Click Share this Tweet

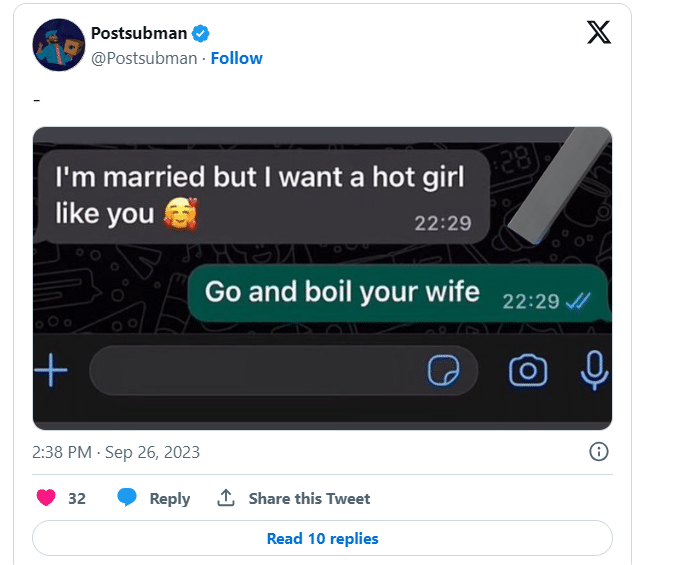(309, 499)
